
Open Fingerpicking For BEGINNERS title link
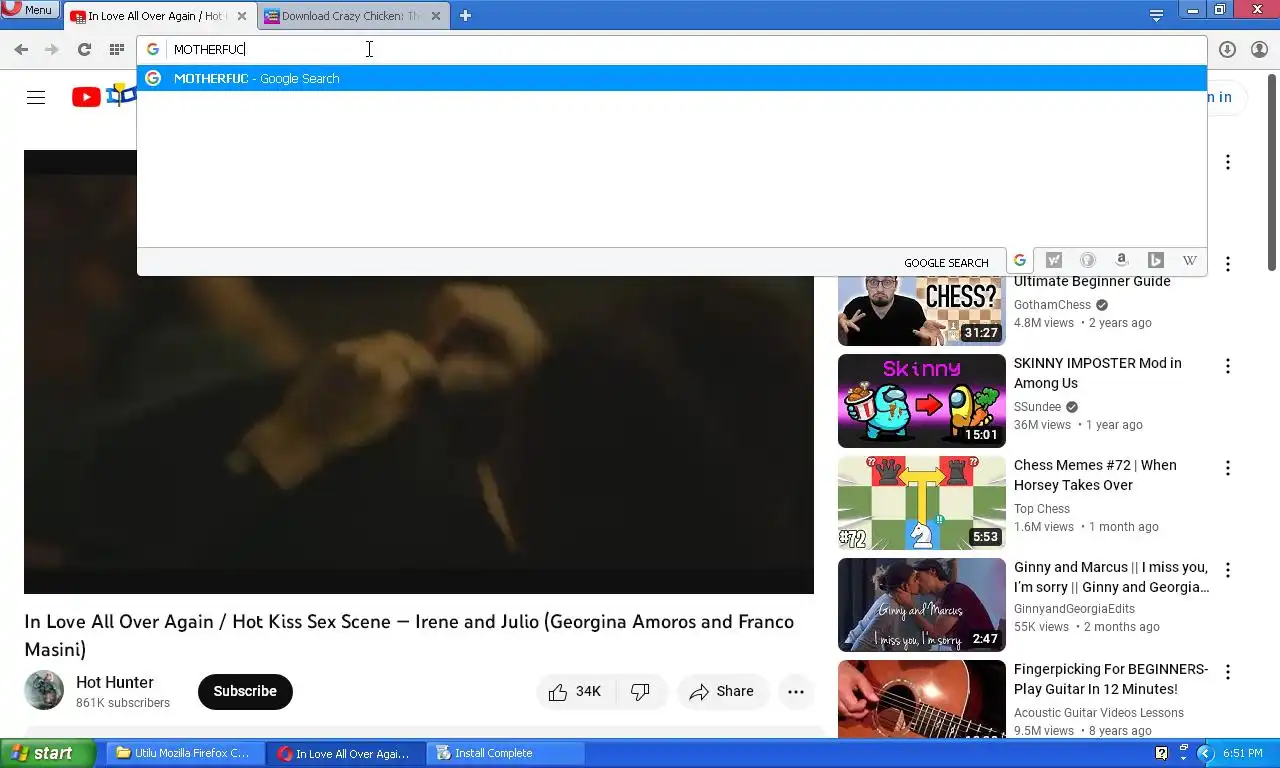(1111, 679)
